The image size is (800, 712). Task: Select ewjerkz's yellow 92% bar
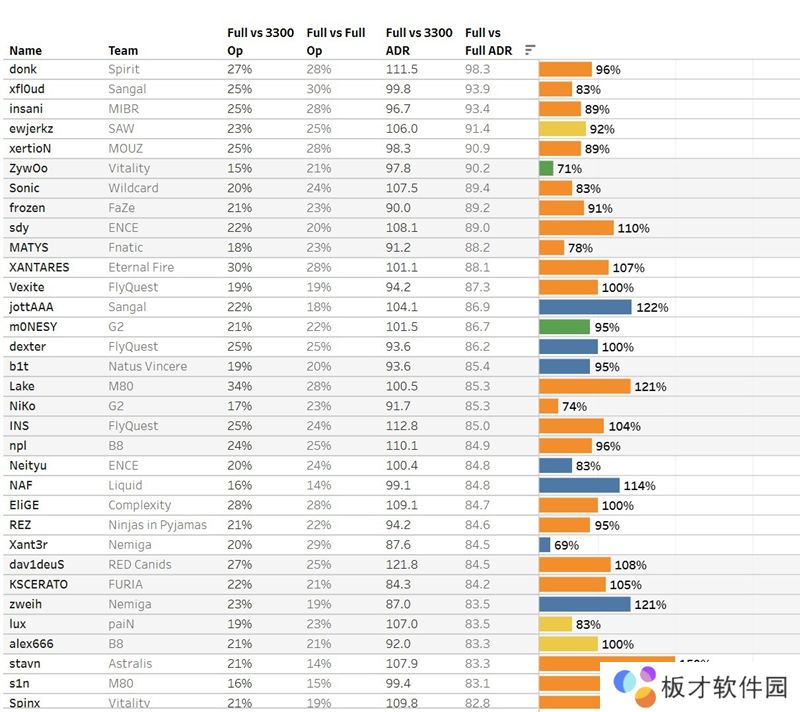(562, 129)
